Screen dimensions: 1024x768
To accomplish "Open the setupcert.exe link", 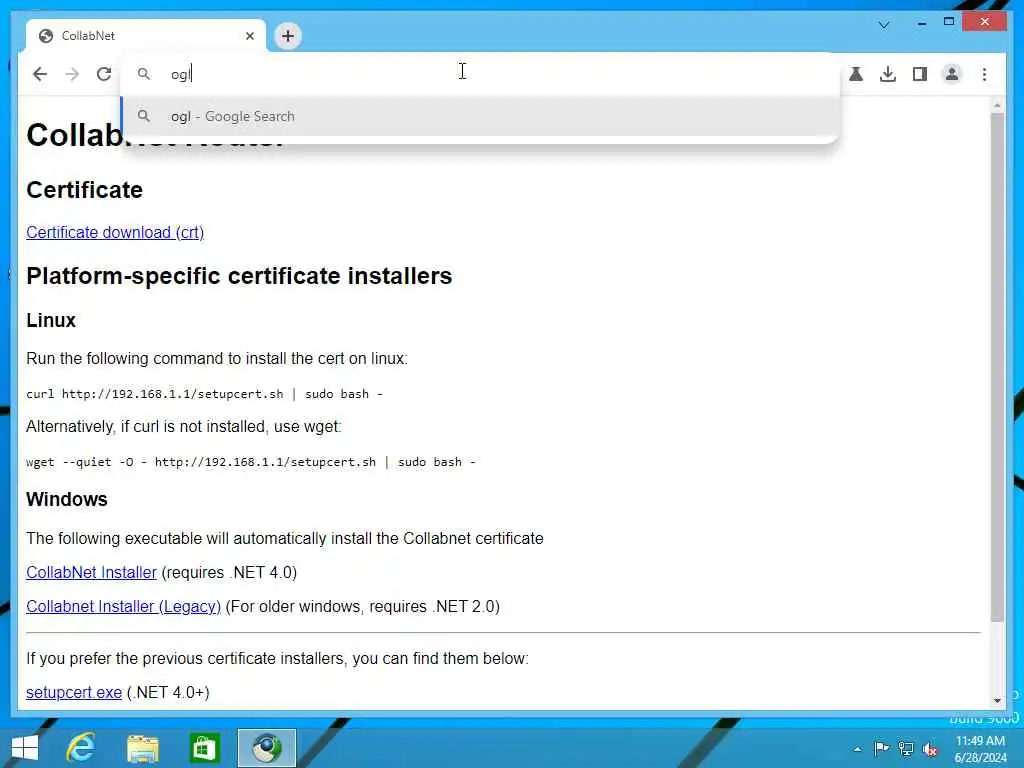I will pos(74,692).
